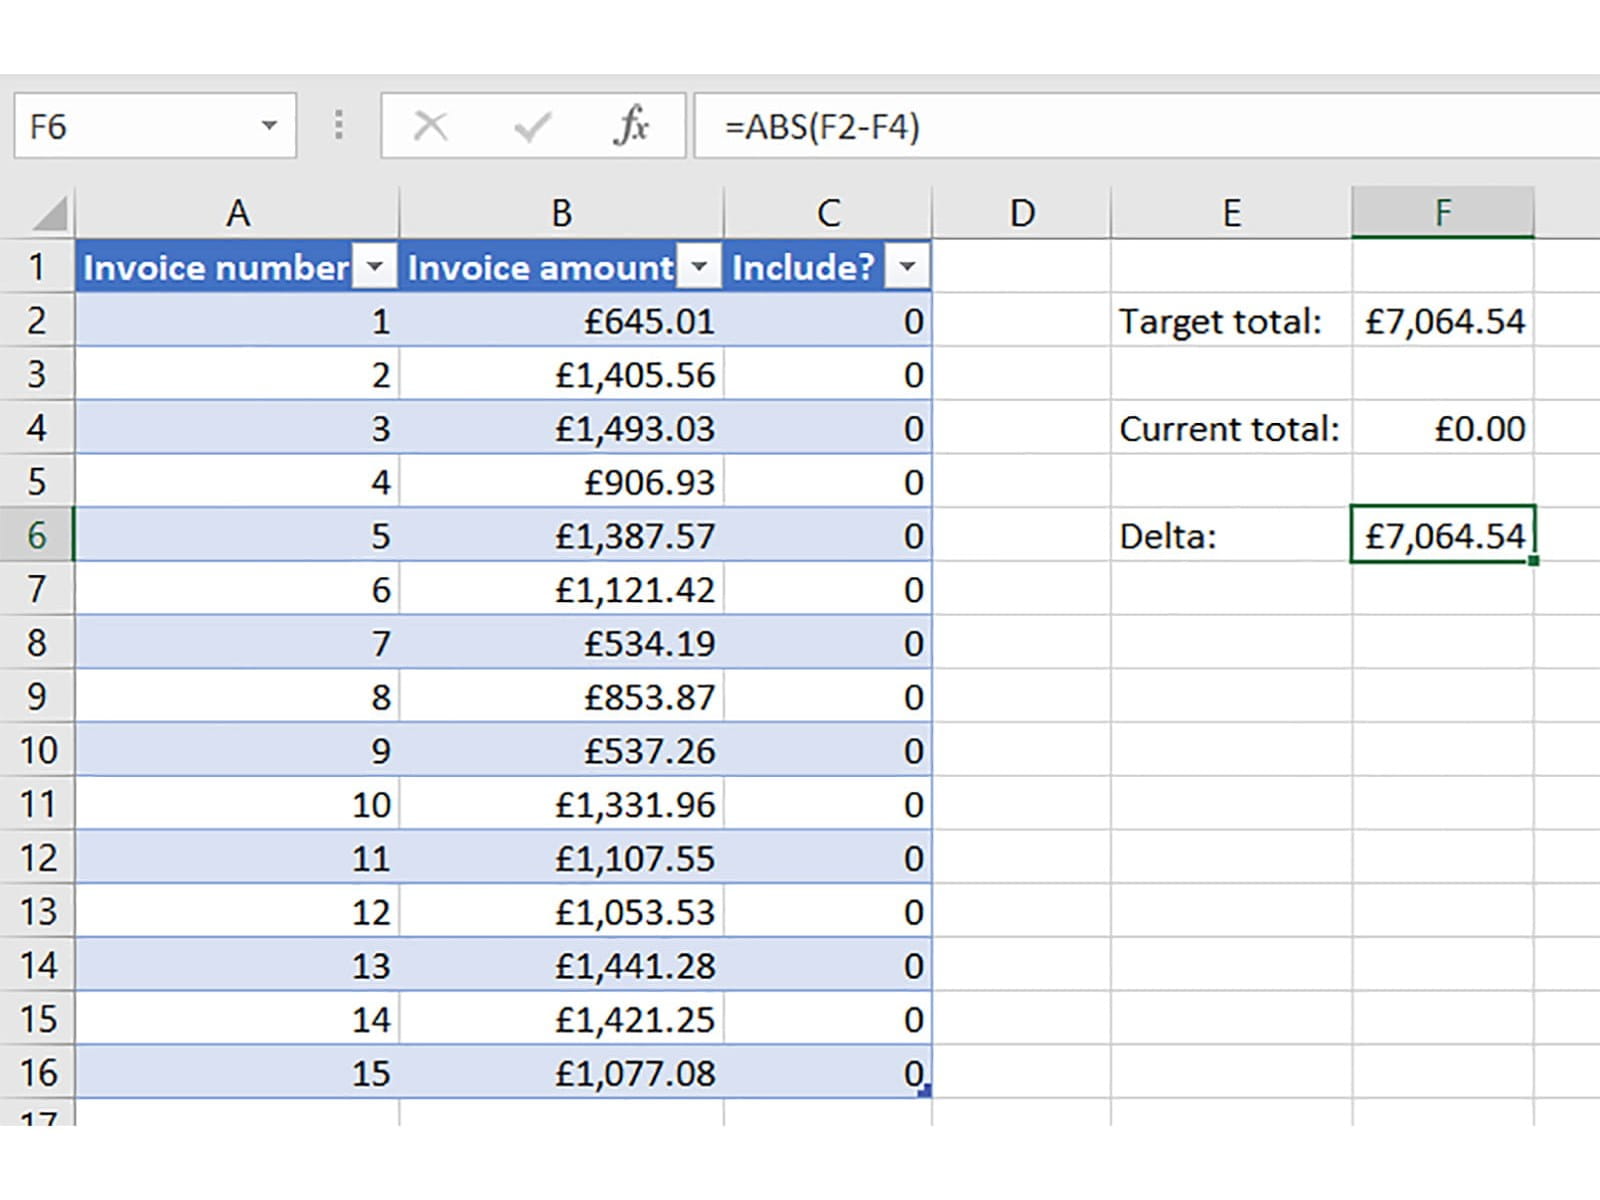Select column B header
The width and height of the screenshot is (1600, 1200).
pyautogui.click(x=561, y=213)
